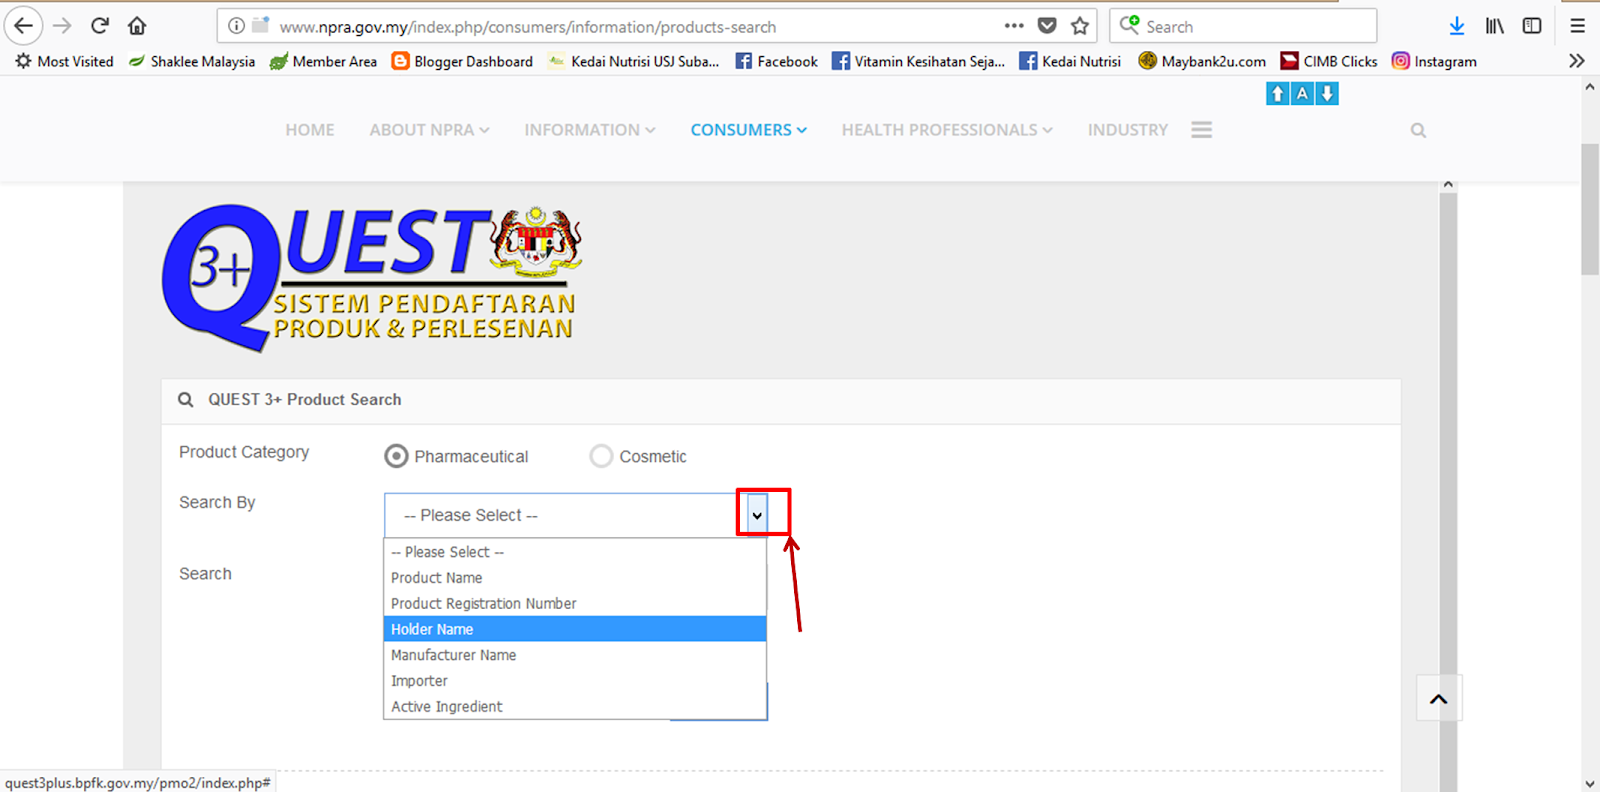
Task: Open the page actions three-dots menu
Action: (1014, 26)
